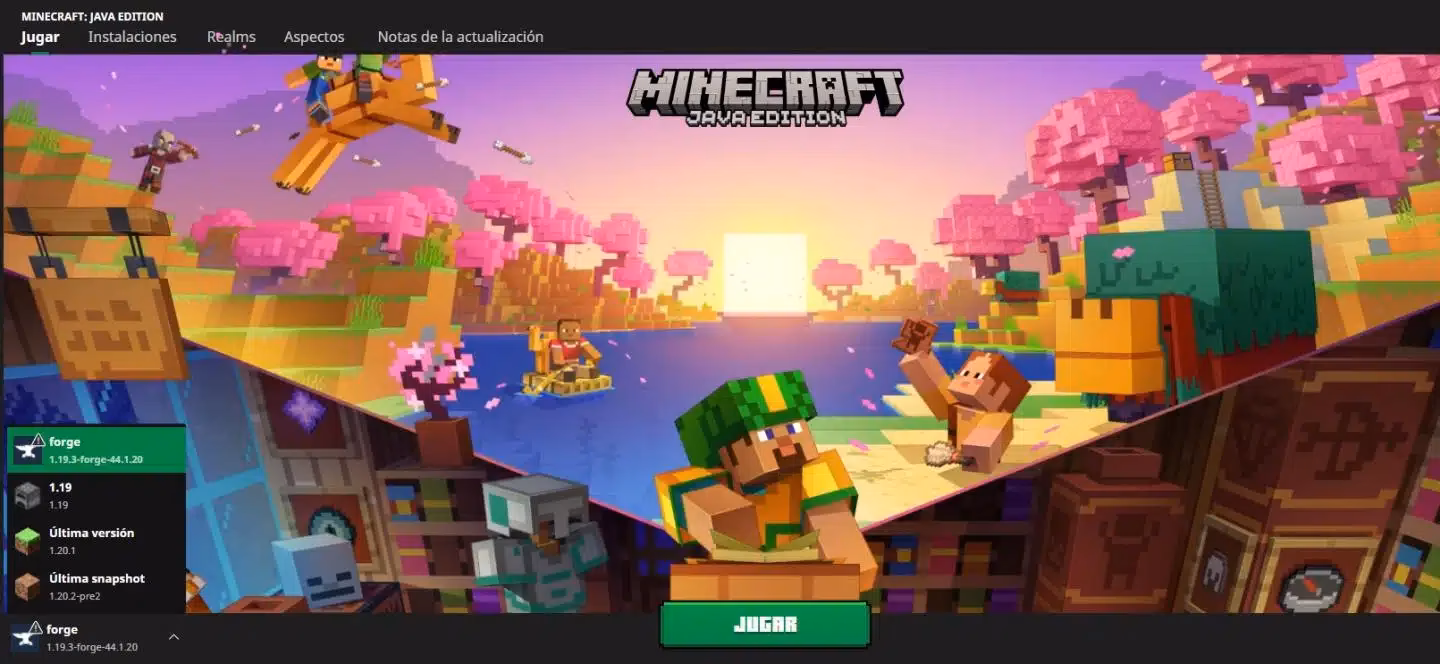Image resolution: width=1440 pixels, height=664 pixels.
Task: Select the 1.19 installation entry
Action: [x=96, y=495]
